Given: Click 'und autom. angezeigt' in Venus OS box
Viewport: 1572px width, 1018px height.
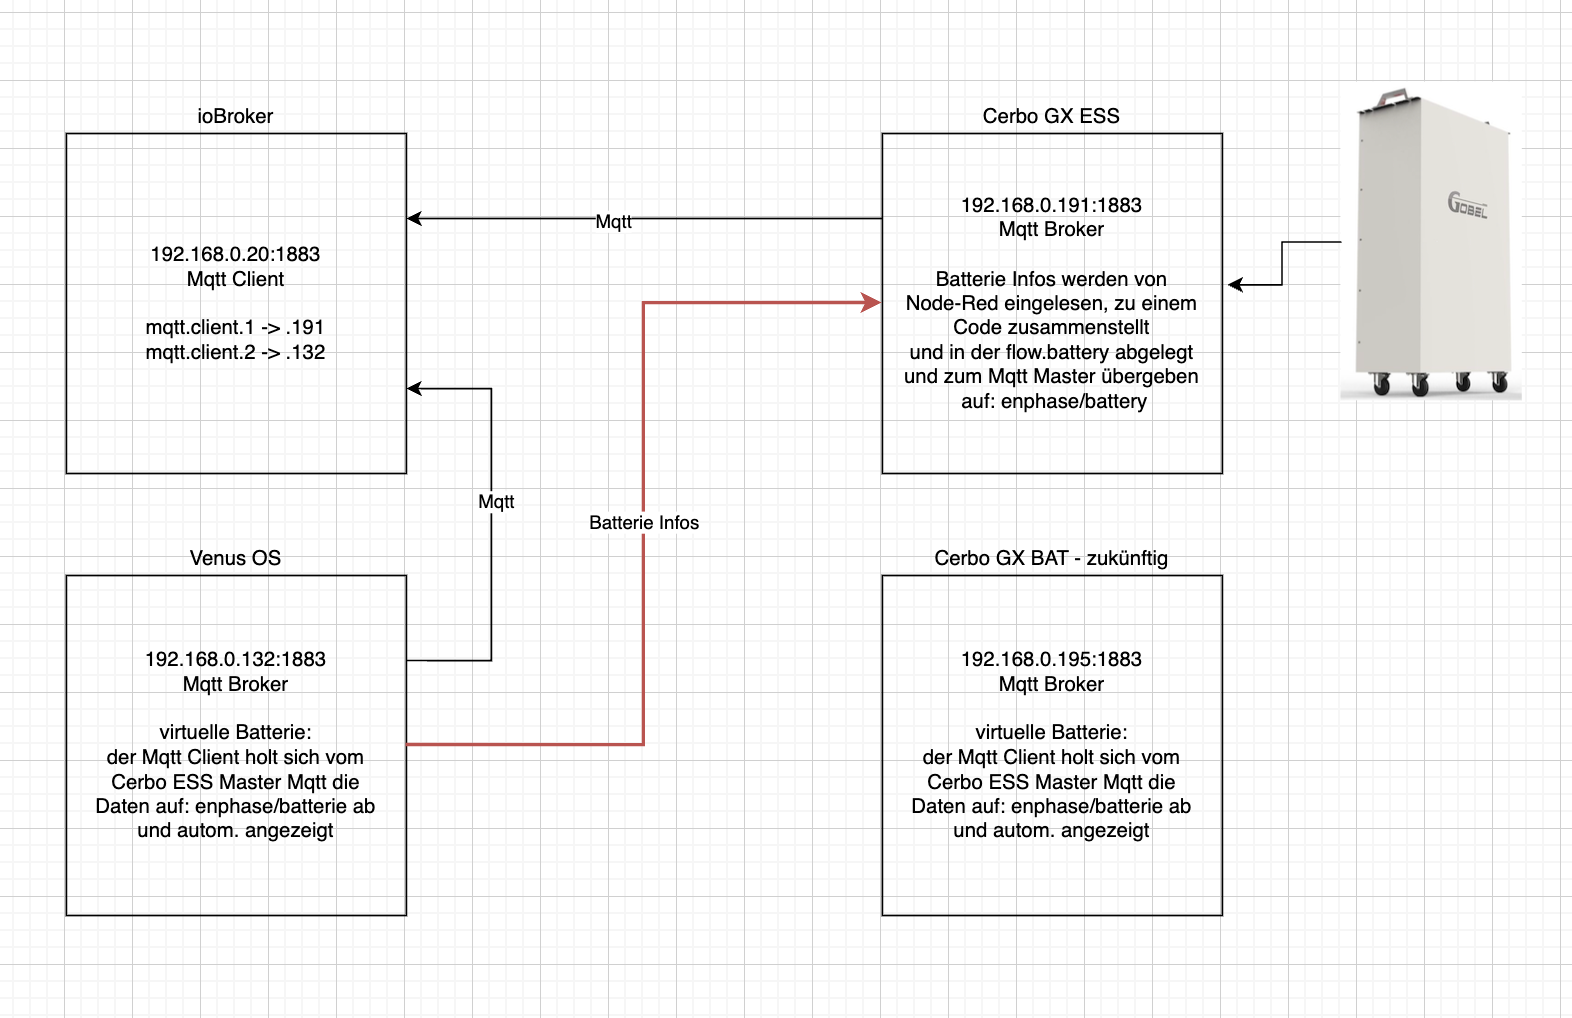Looking at the screenshot, I should tap(235, 830).
